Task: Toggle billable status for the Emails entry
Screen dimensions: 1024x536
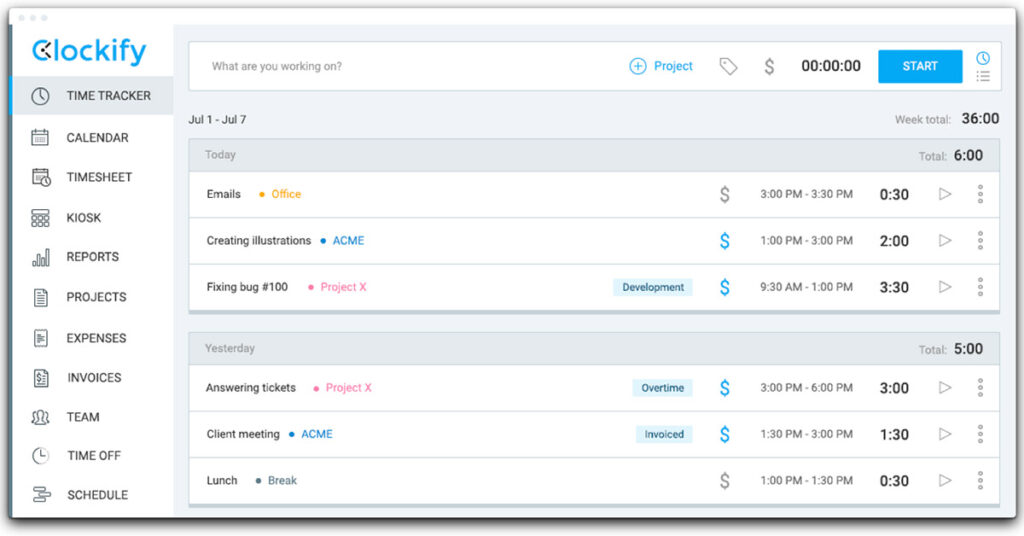Action: pos(725,194)
